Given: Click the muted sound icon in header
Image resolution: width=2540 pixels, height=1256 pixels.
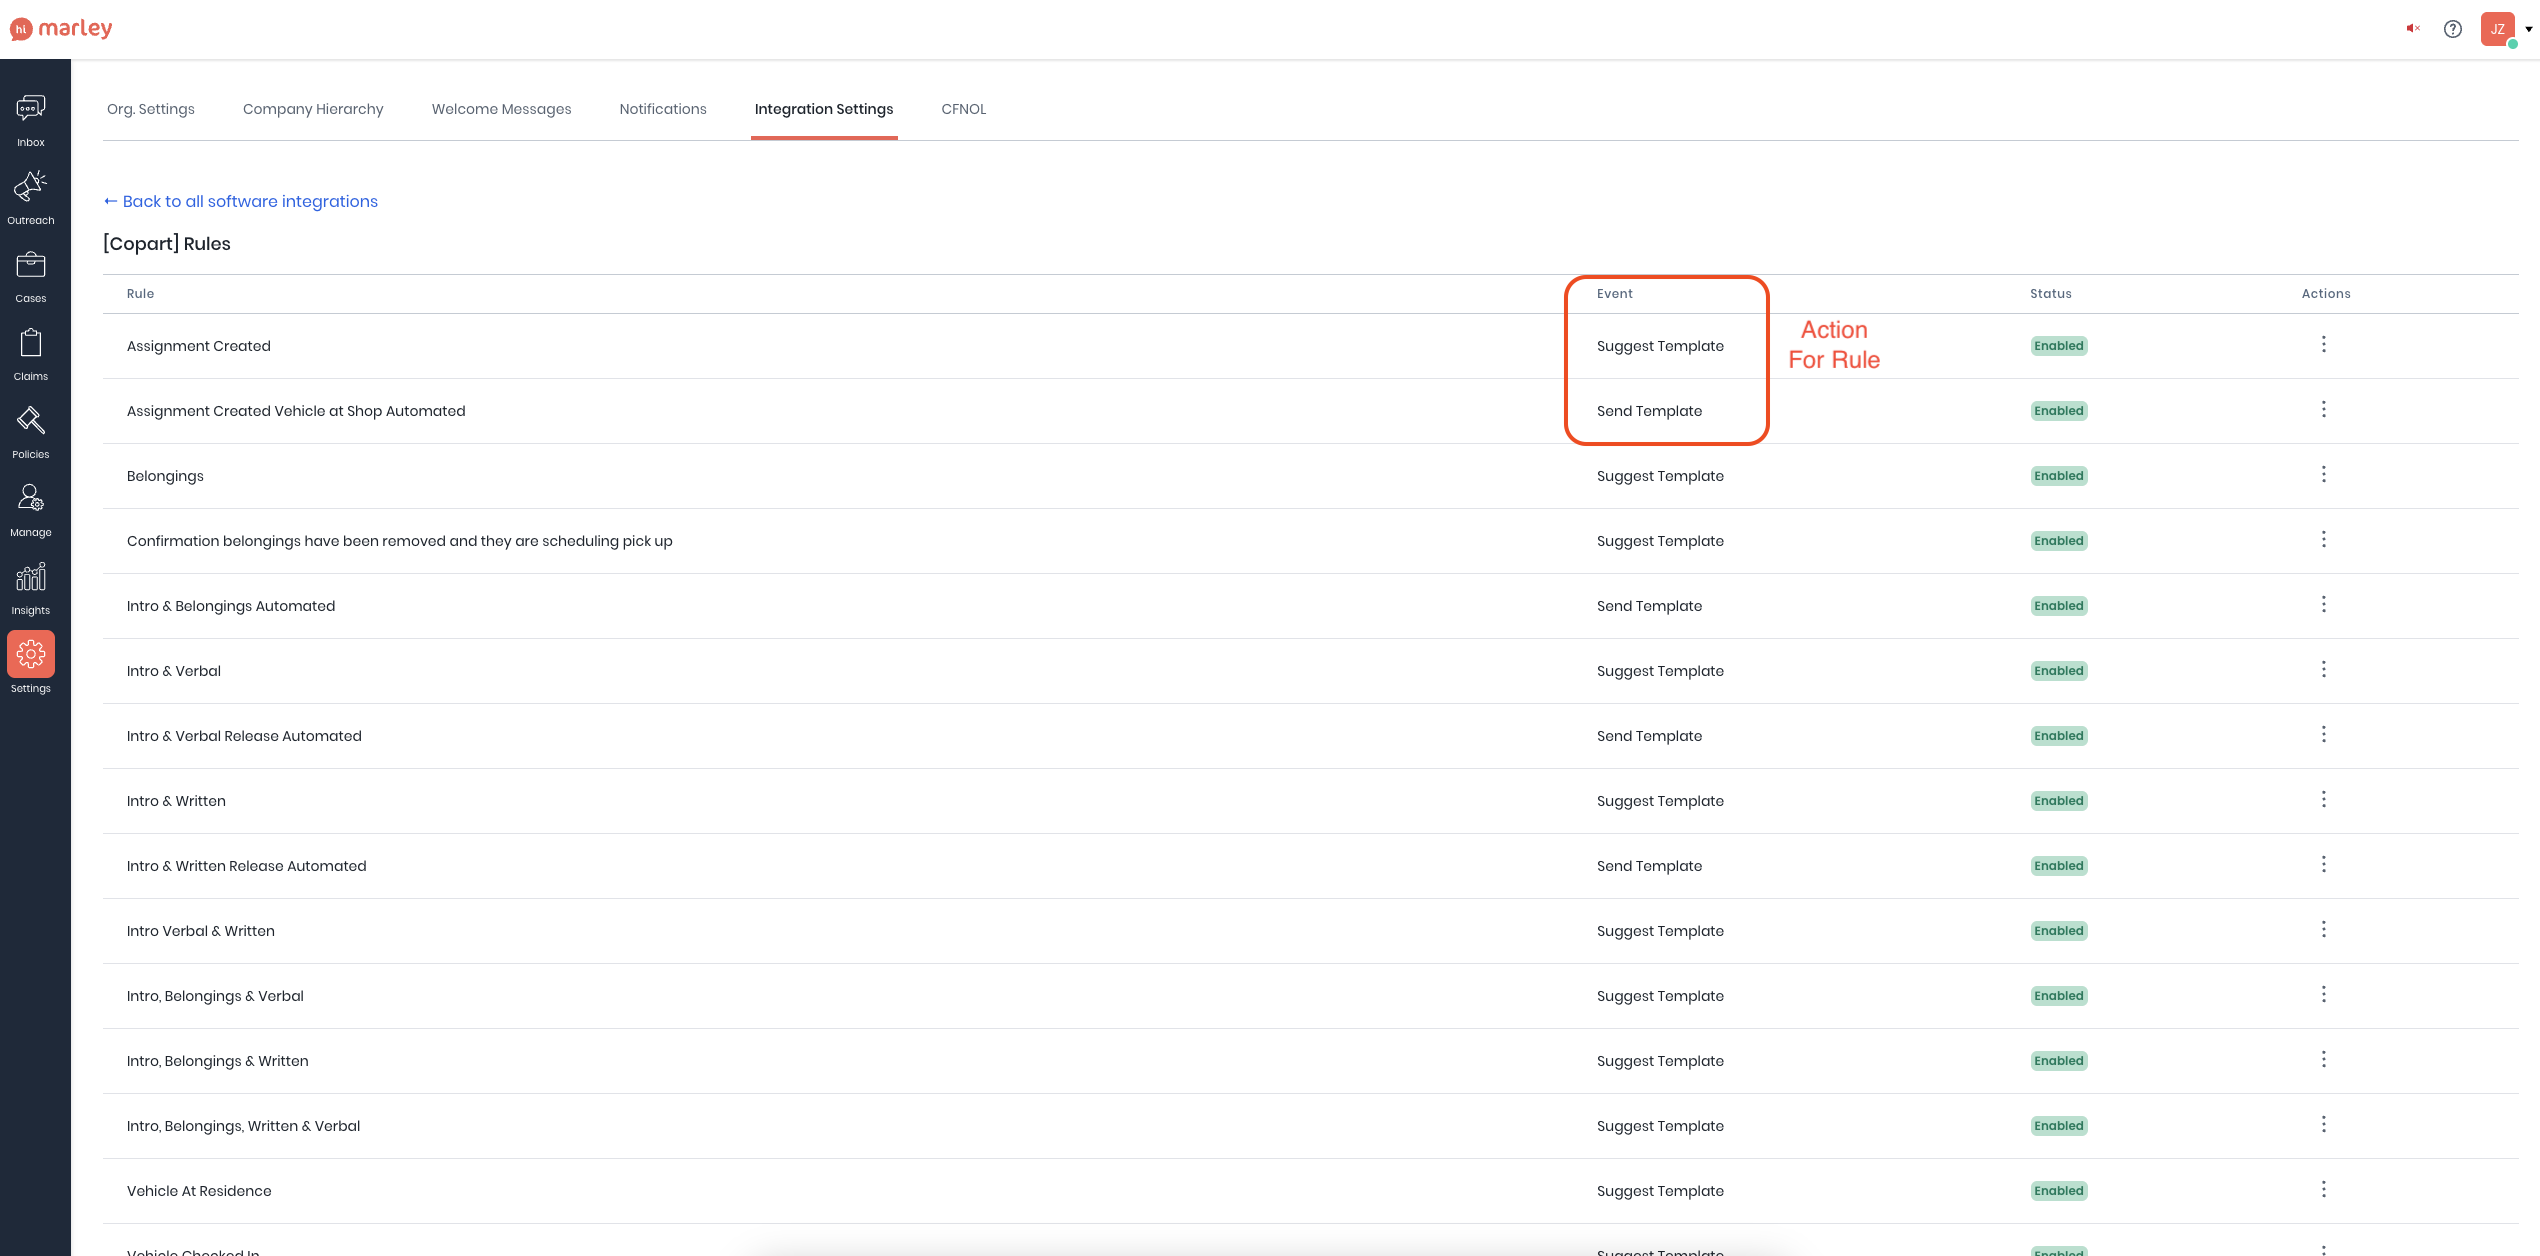Looking at the screenshot, I should (x=2413, y=29).
